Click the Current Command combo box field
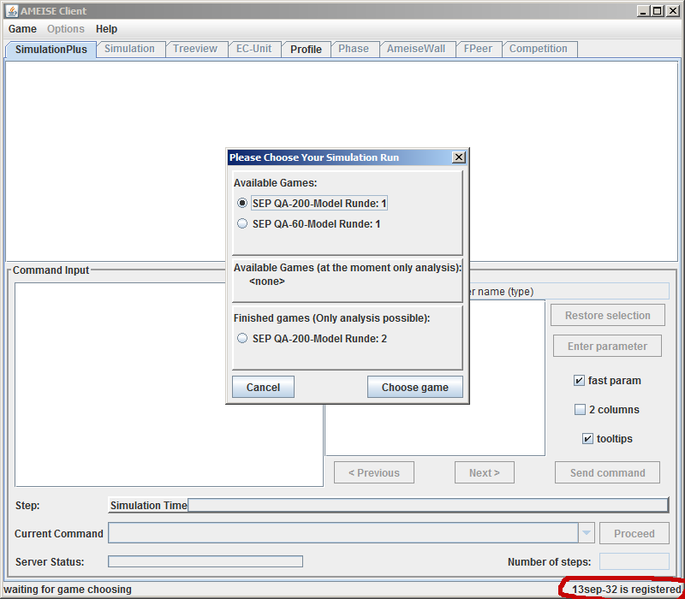 [x=343, y=533]
